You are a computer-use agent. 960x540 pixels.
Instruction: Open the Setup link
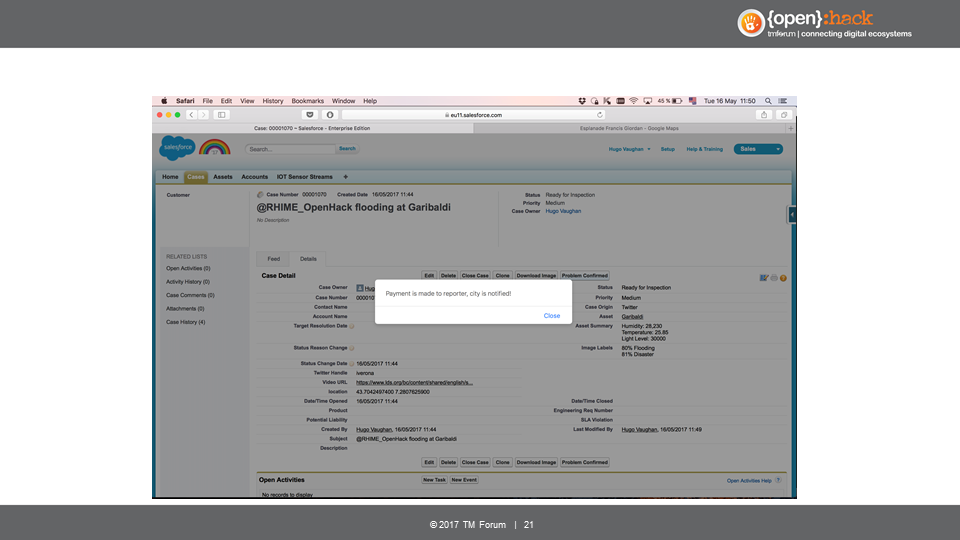pyautogui.click(x=667, y=149)
